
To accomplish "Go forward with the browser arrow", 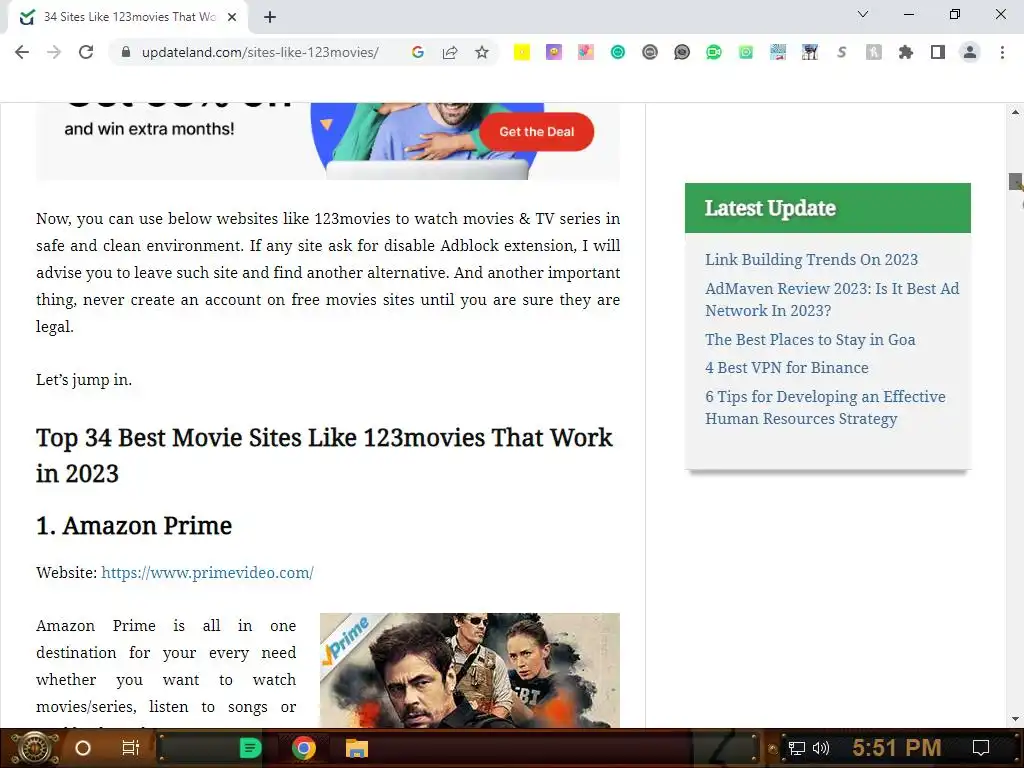I will point(54,52).
